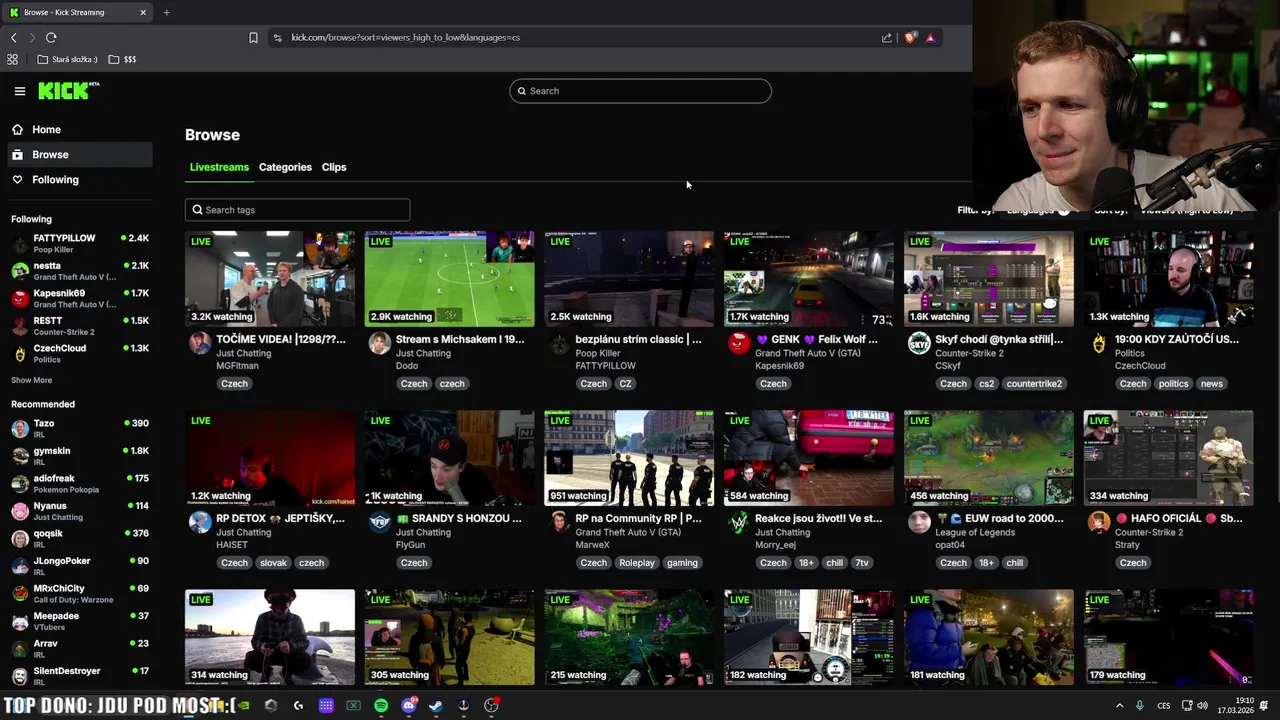Click the countertrike2 tag
The height and width of the screenshot is (720, 1280).
click(x=1033, y=383)
